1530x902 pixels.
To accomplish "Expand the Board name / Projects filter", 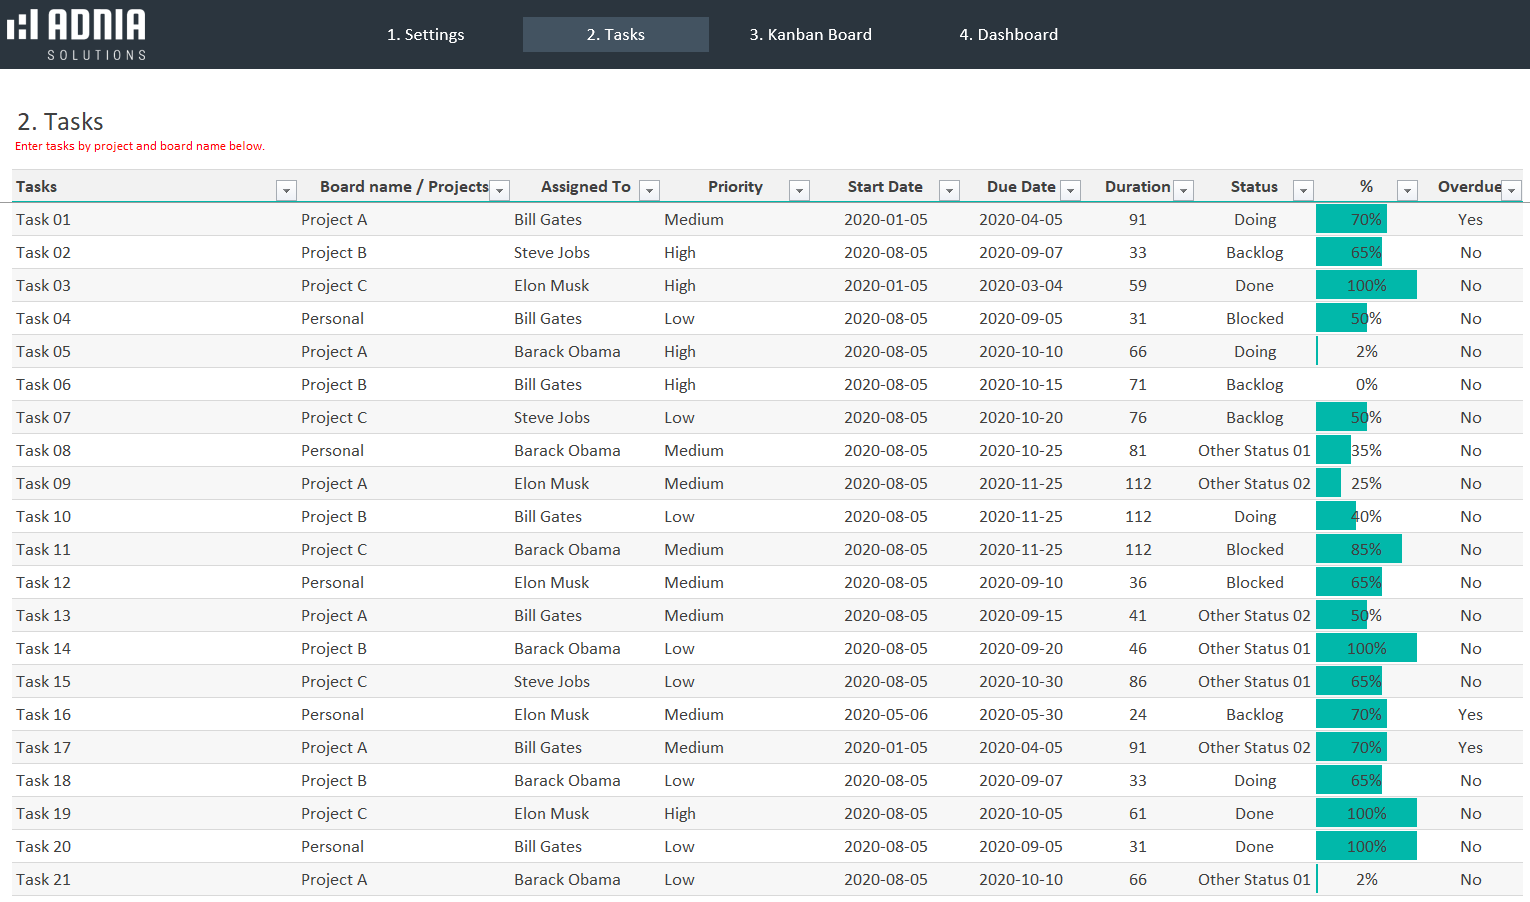I will point(500,190).
